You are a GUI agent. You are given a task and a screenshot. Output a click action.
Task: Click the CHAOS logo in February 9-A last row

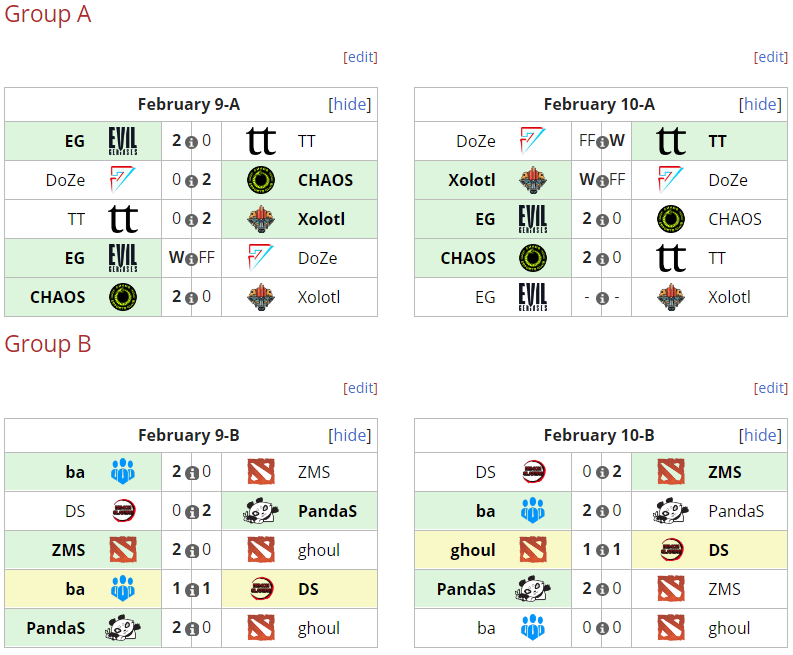pos(123,297)
